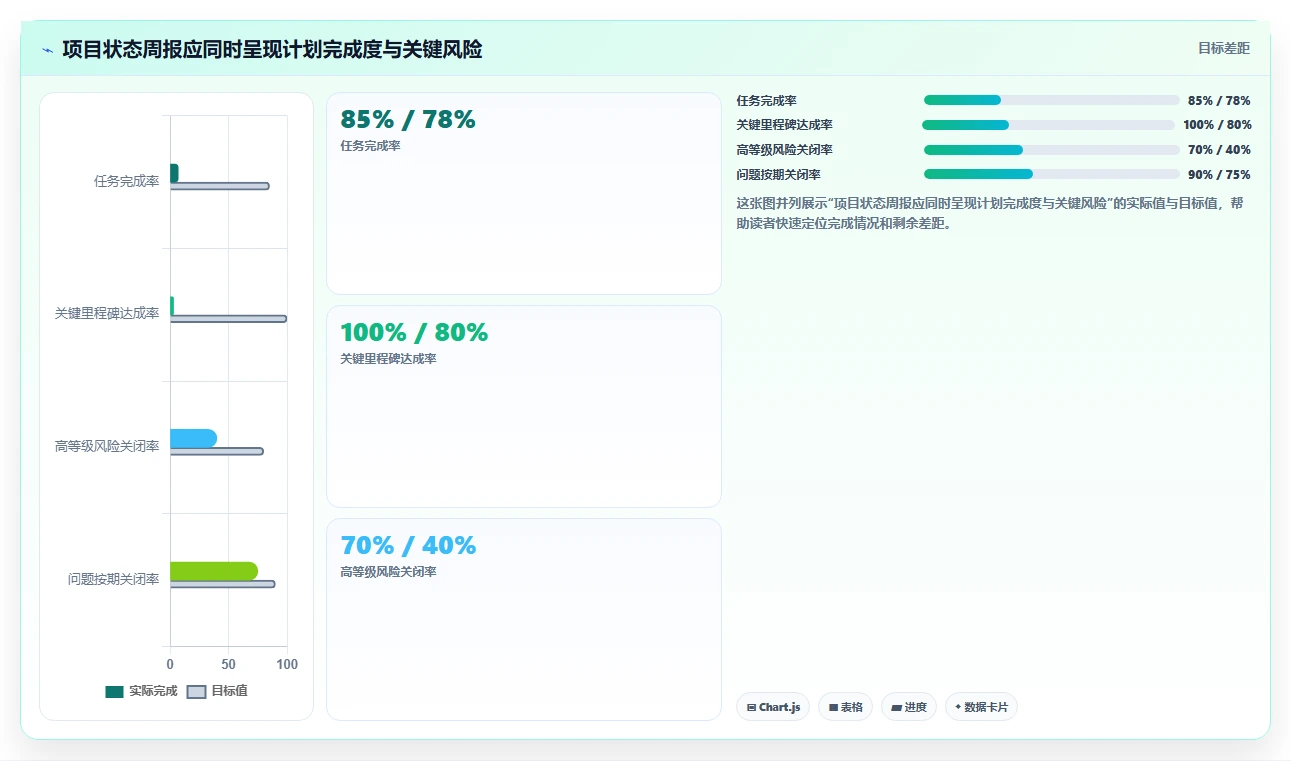The image size is (1291, 761).
Task: Select the gray target bar for 高等级风险关闭率
Action: pyautogui.click(x=217, y=452)
